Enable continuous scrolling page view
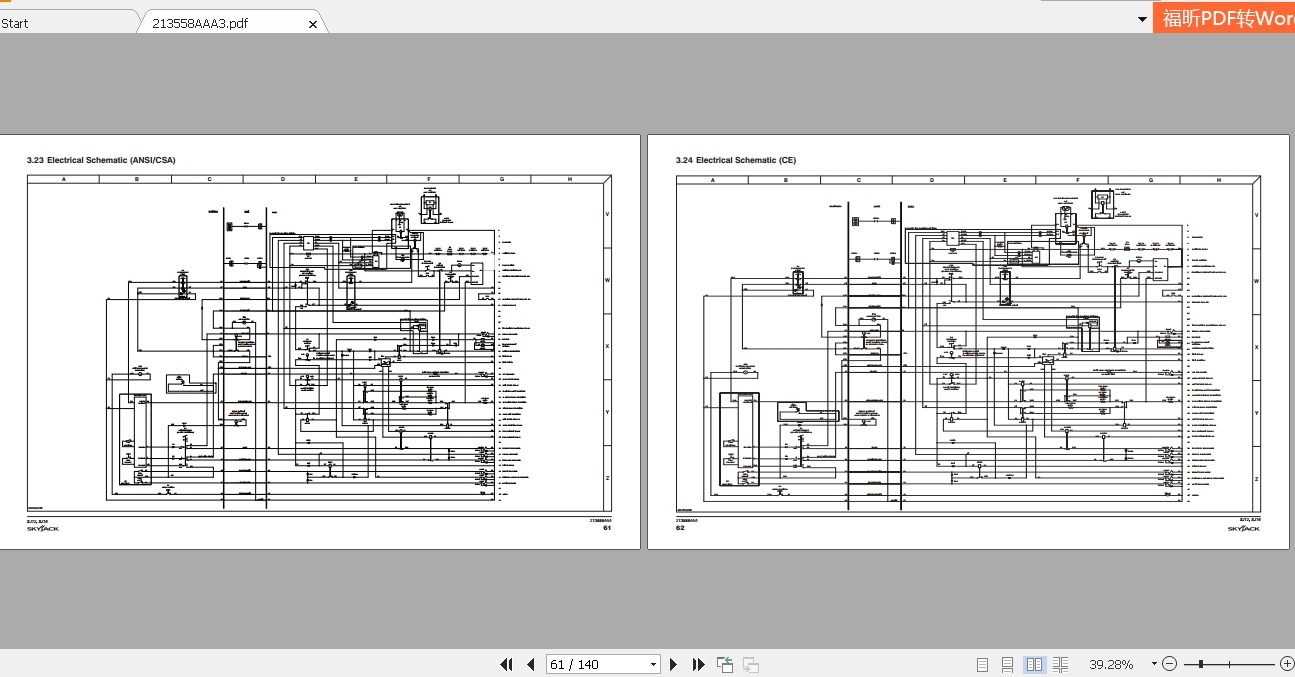Viewport: 1295px width, 677px height. (1007, 664)
